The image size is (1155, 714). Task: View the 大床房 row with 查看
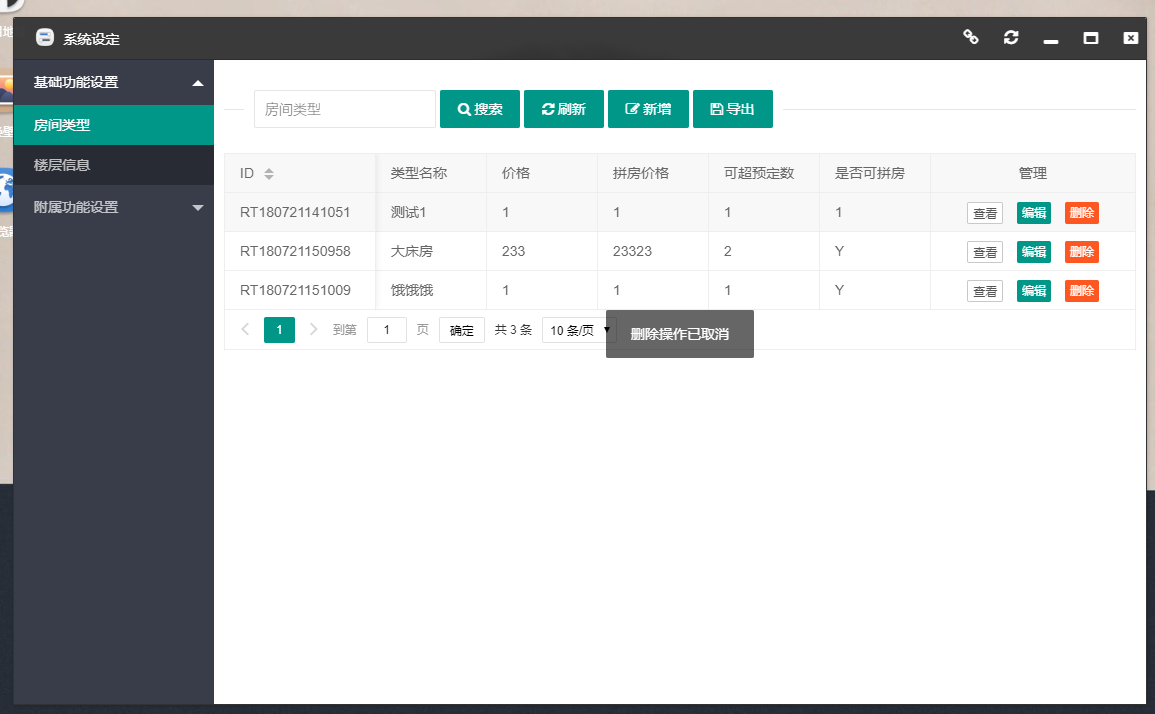[x=985, y=252]
